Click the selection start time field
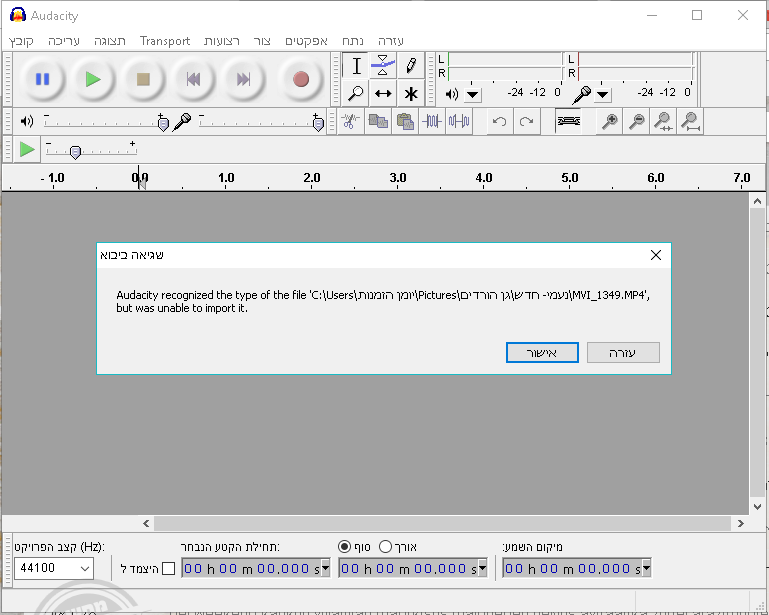769x615 pixels. [256, 568]
